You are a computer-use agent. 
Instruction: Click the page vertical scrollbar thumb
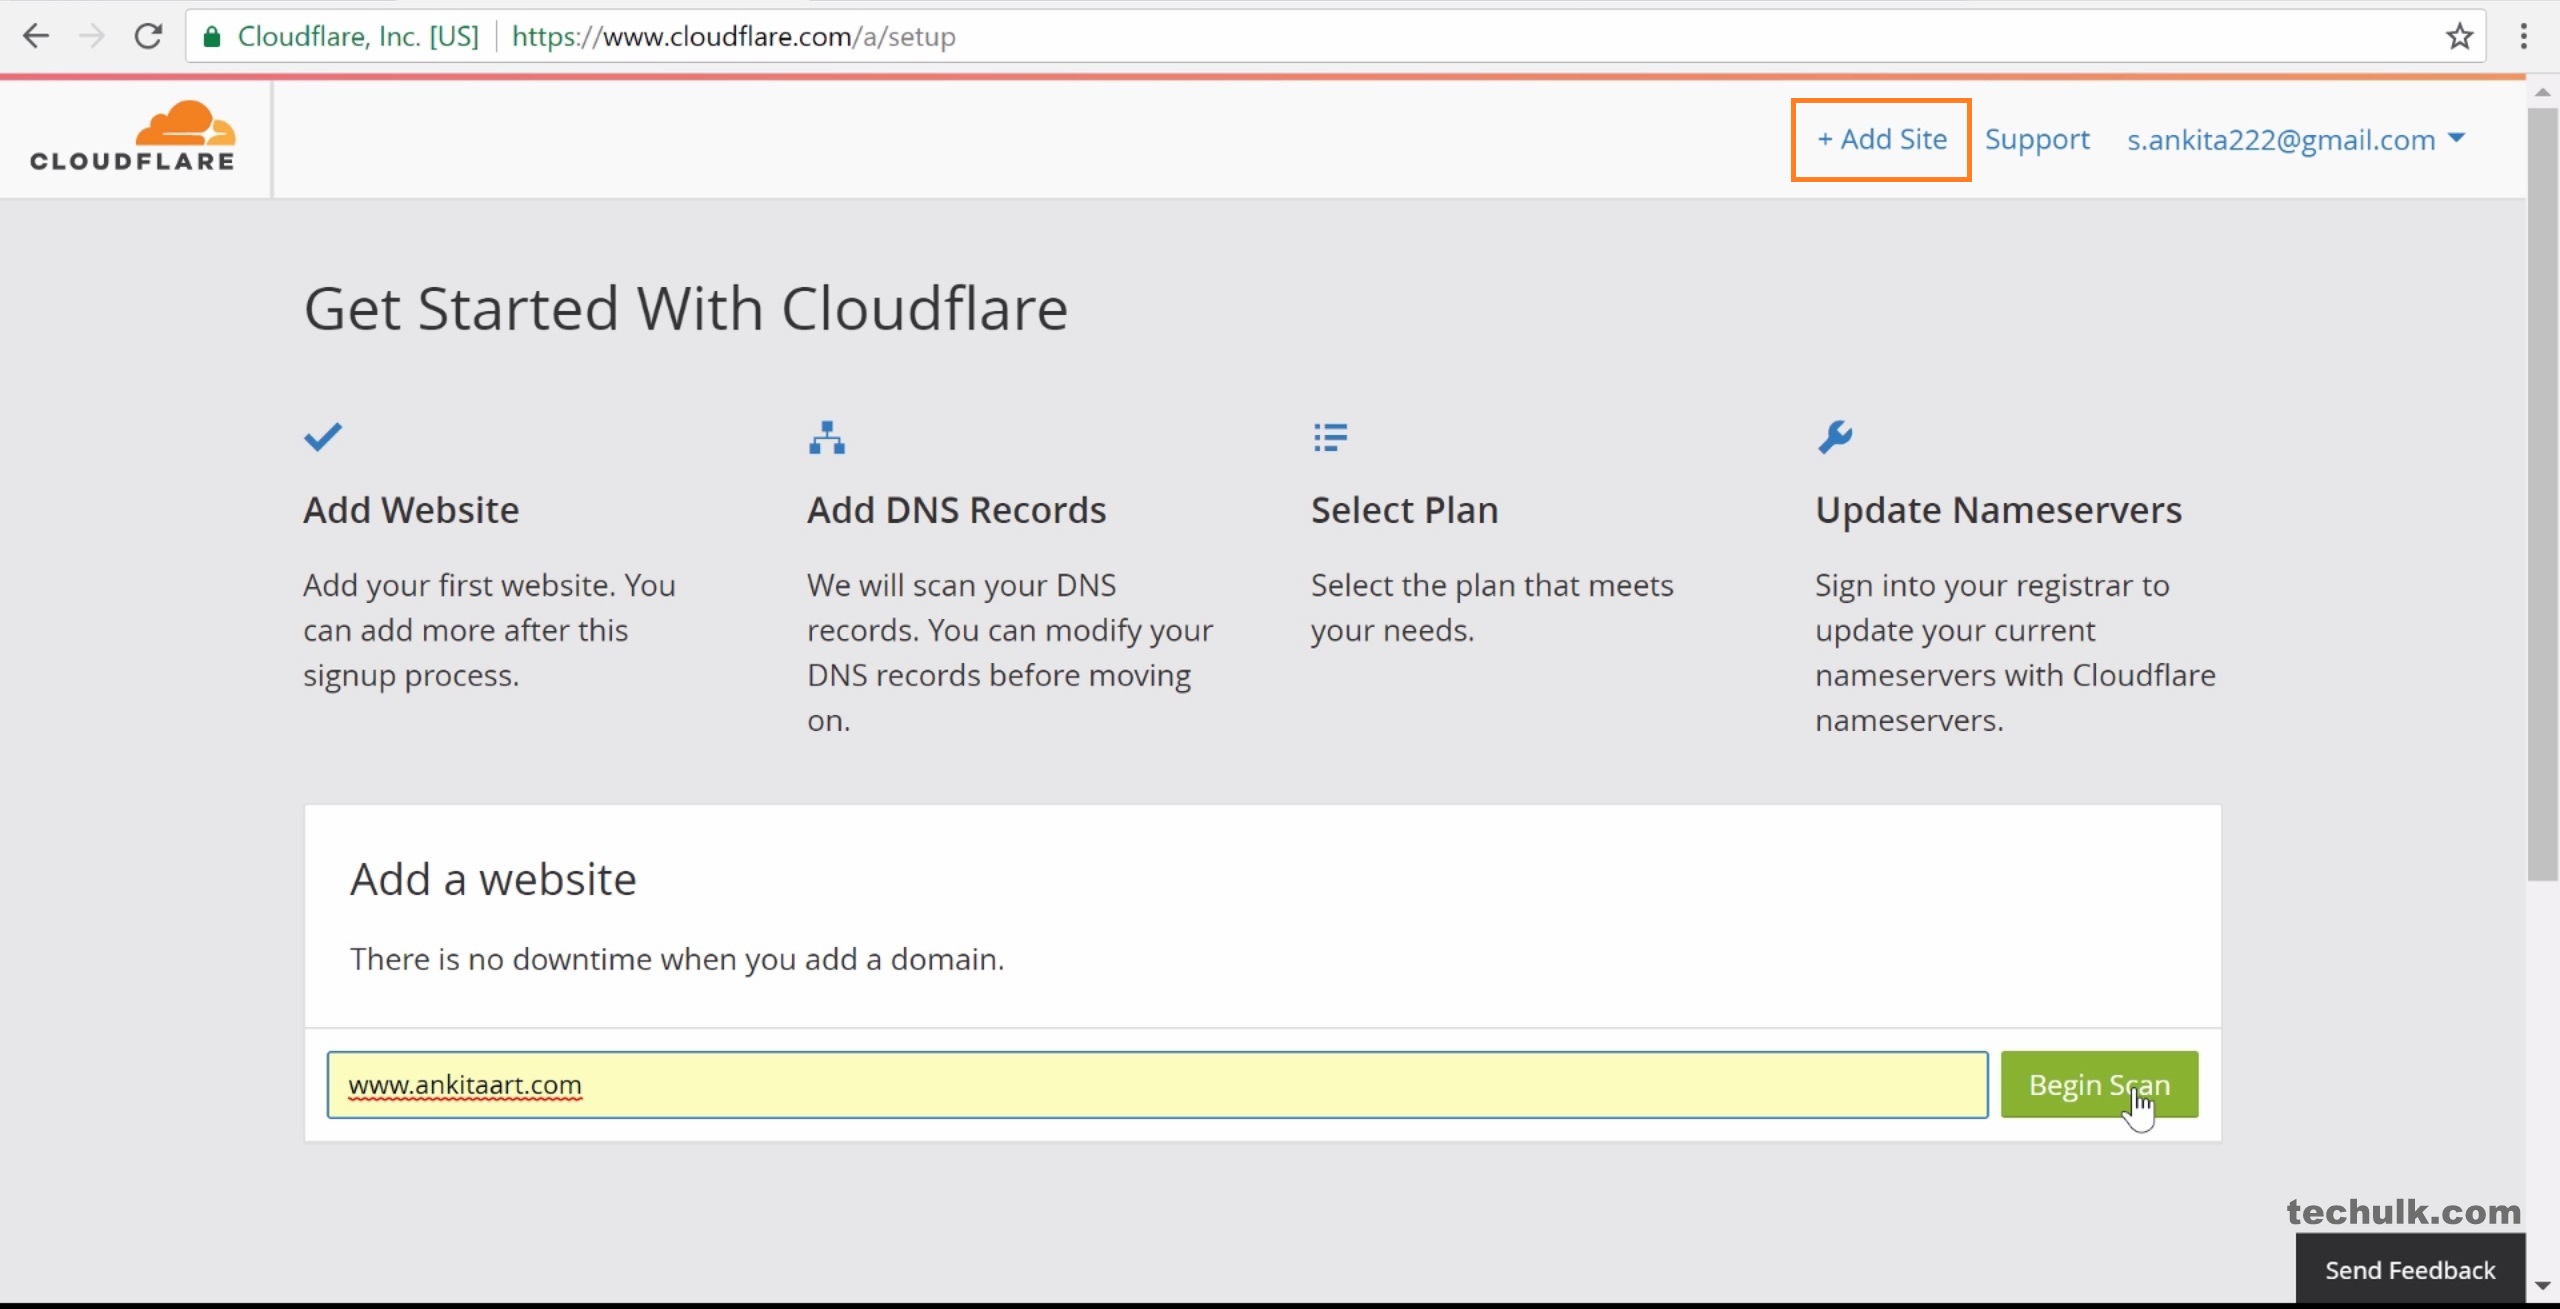[2542, 494]
